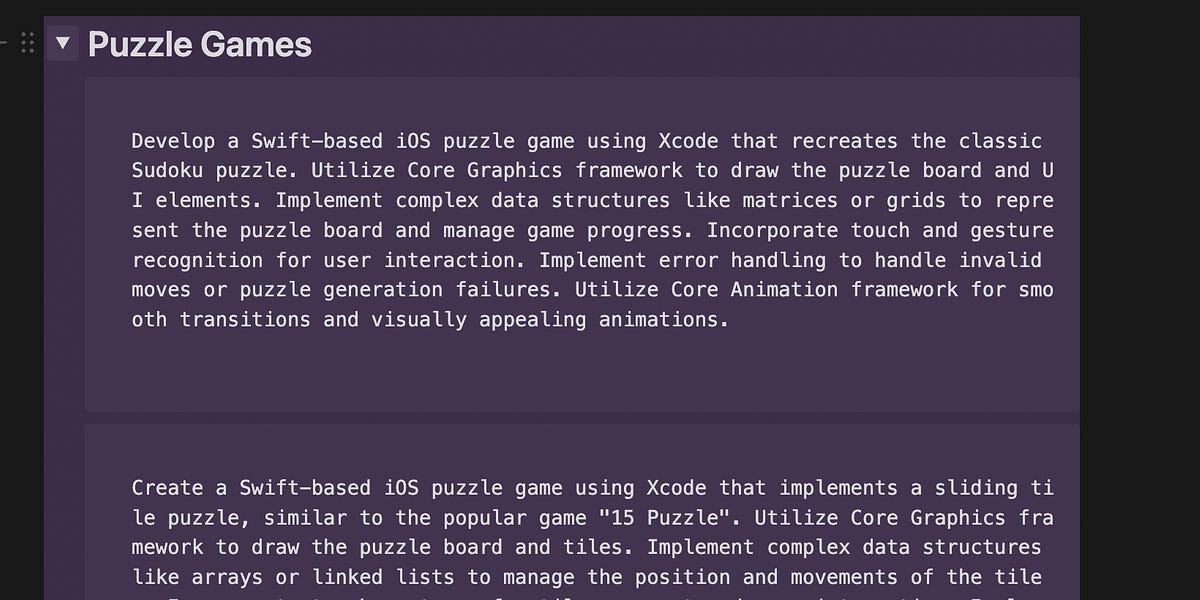Click the word Xcode in the first block
The image size is (1200, 600).
(x=688, y=141)
